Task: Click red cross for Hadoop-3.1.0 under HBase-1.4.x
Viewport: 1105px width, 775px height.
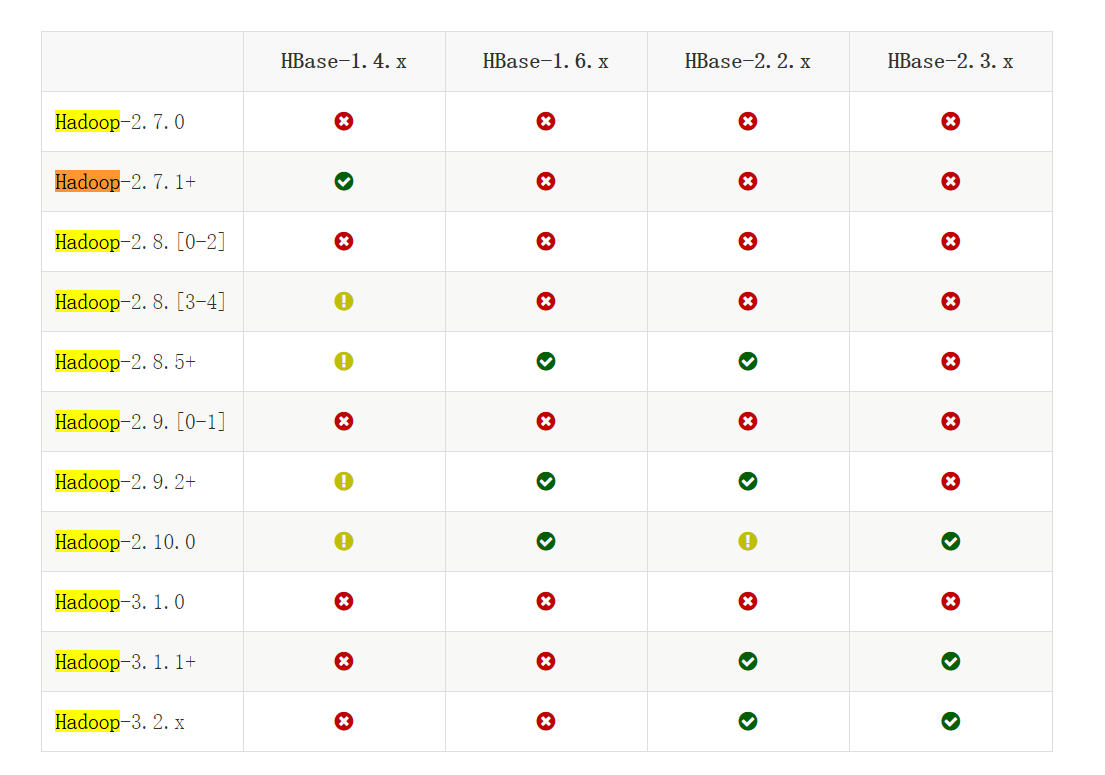Action: [344, 601]
